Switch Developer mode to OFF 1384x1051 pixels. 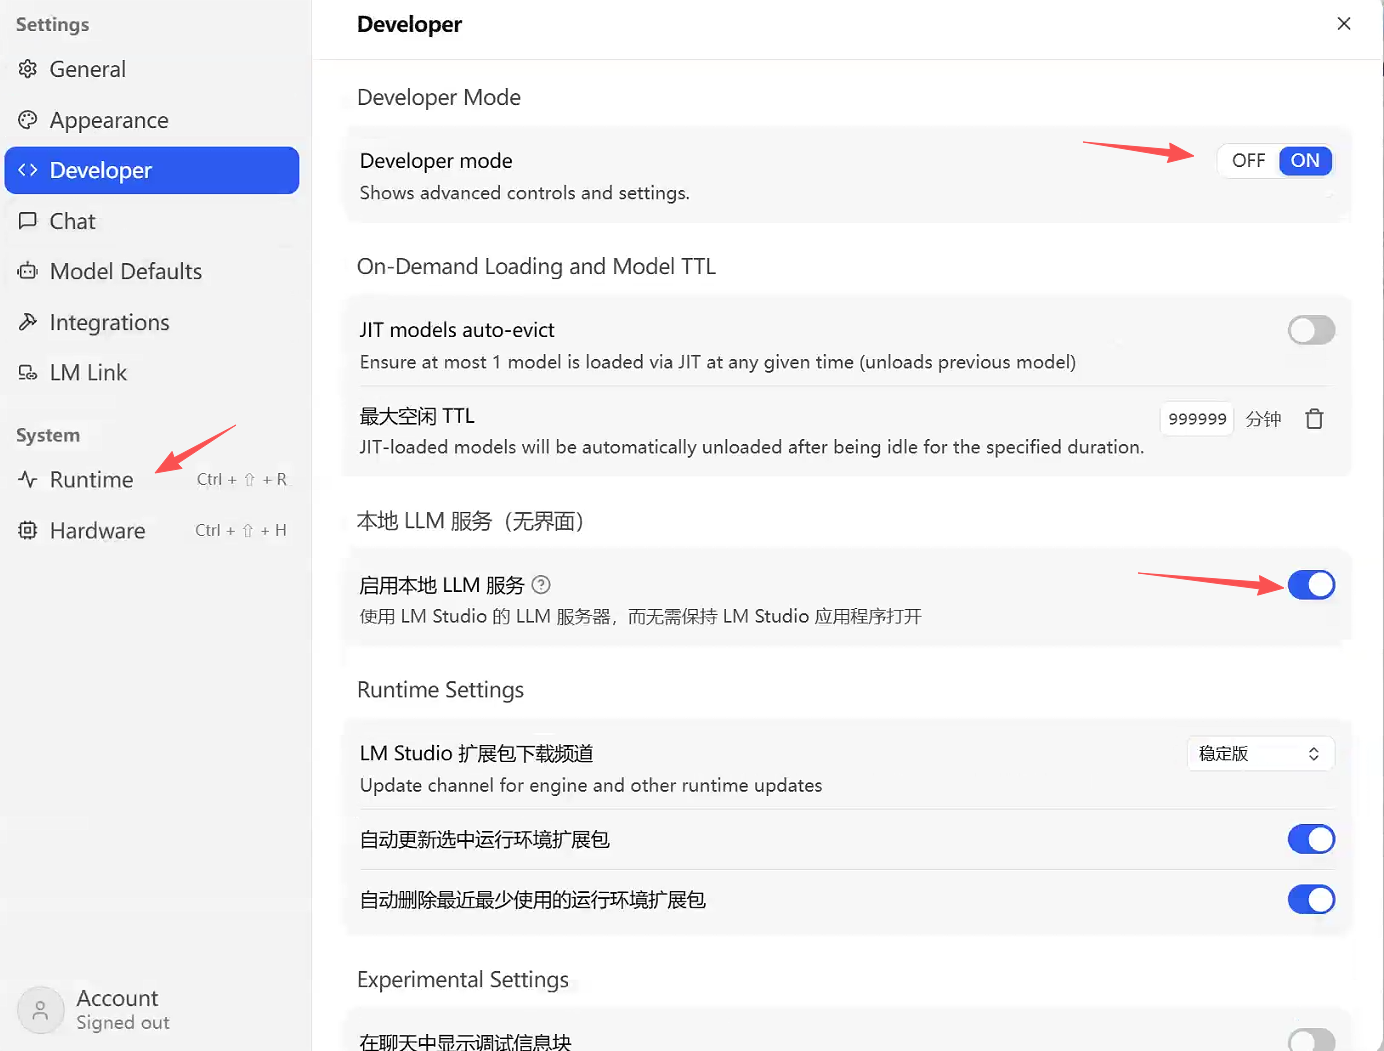[x=1248, y=161]
